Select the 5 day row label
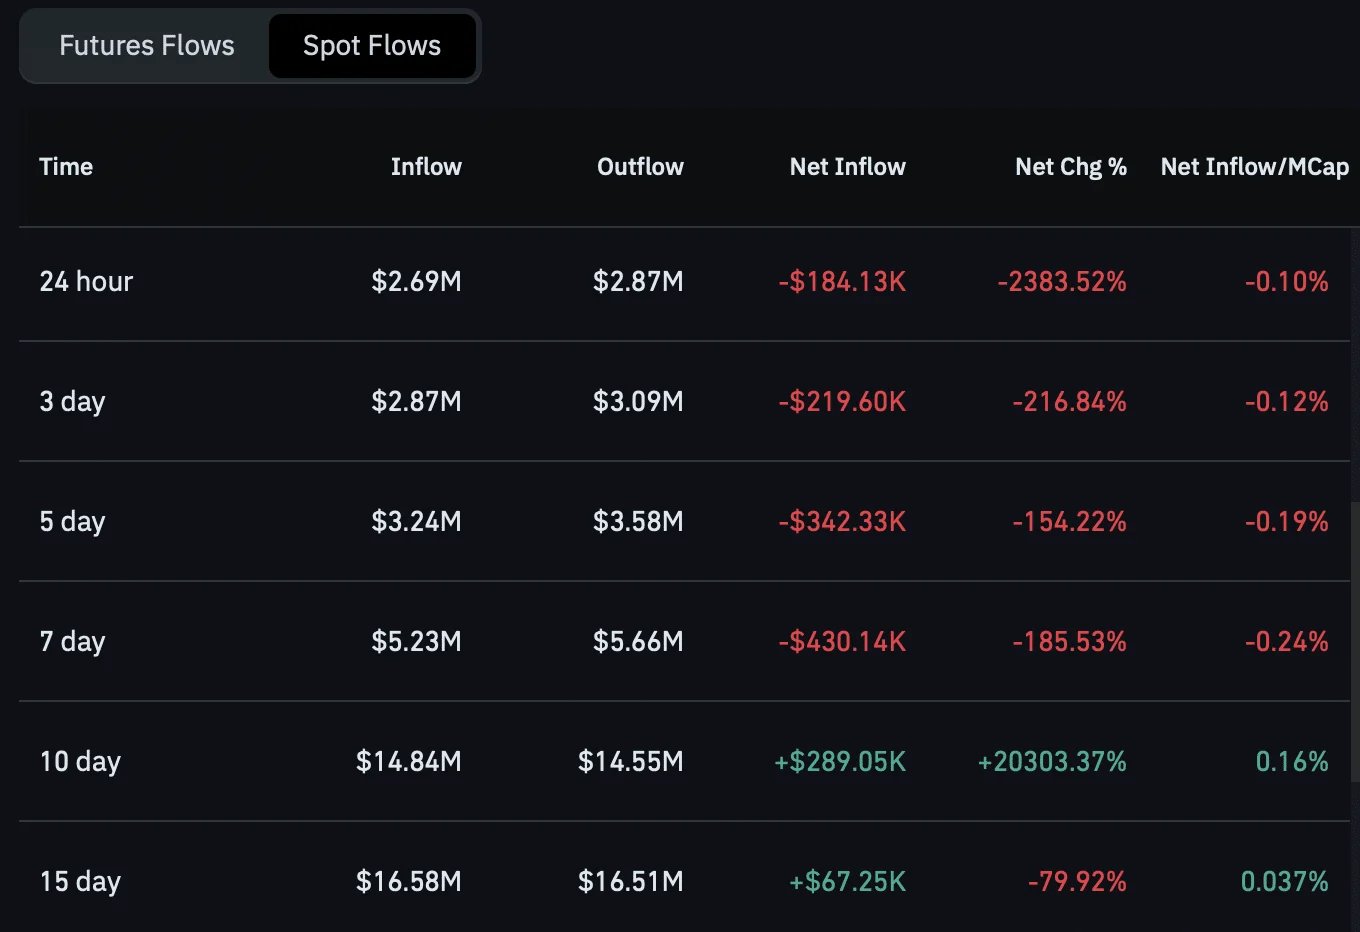 tap(72, 522)
